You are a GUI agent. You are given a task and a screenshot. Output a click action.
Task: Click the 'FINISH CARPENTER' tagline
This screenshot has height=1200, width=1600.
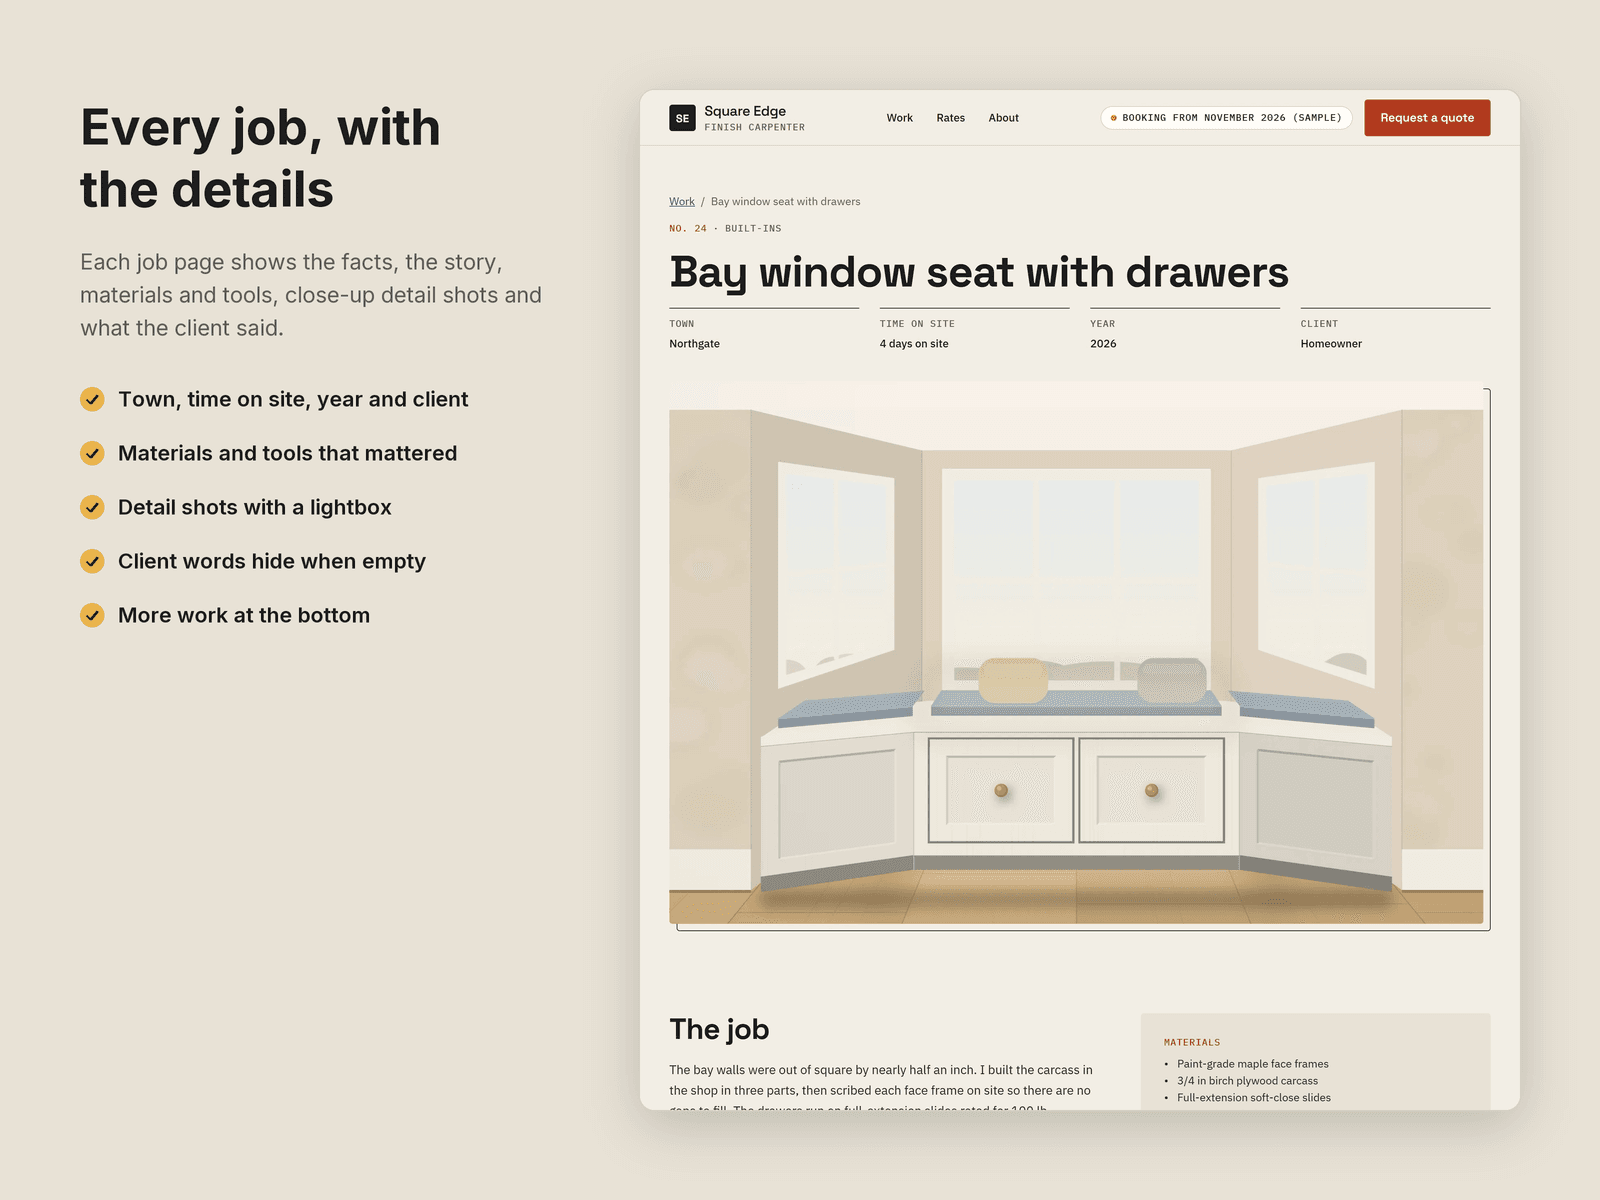pos(754,128)
